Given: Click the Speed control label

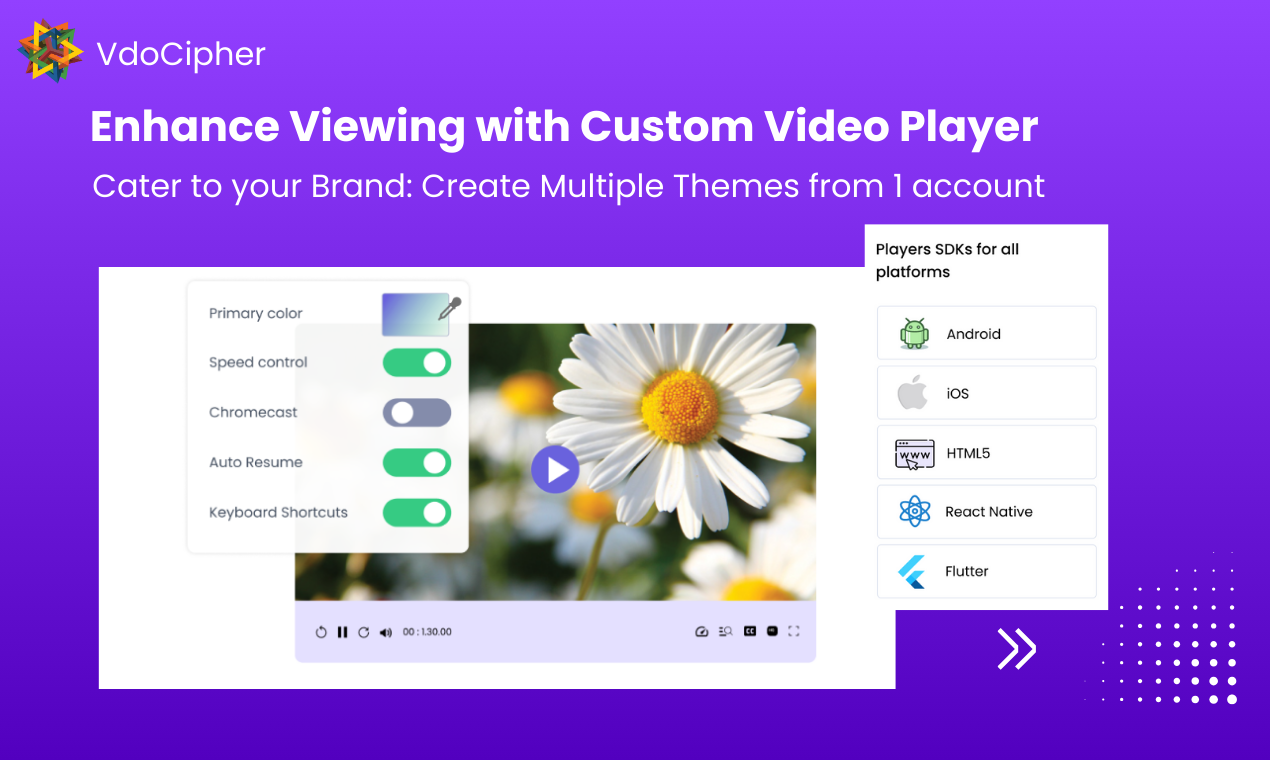Looking at the screenshot, I should (x=258, y=362).
